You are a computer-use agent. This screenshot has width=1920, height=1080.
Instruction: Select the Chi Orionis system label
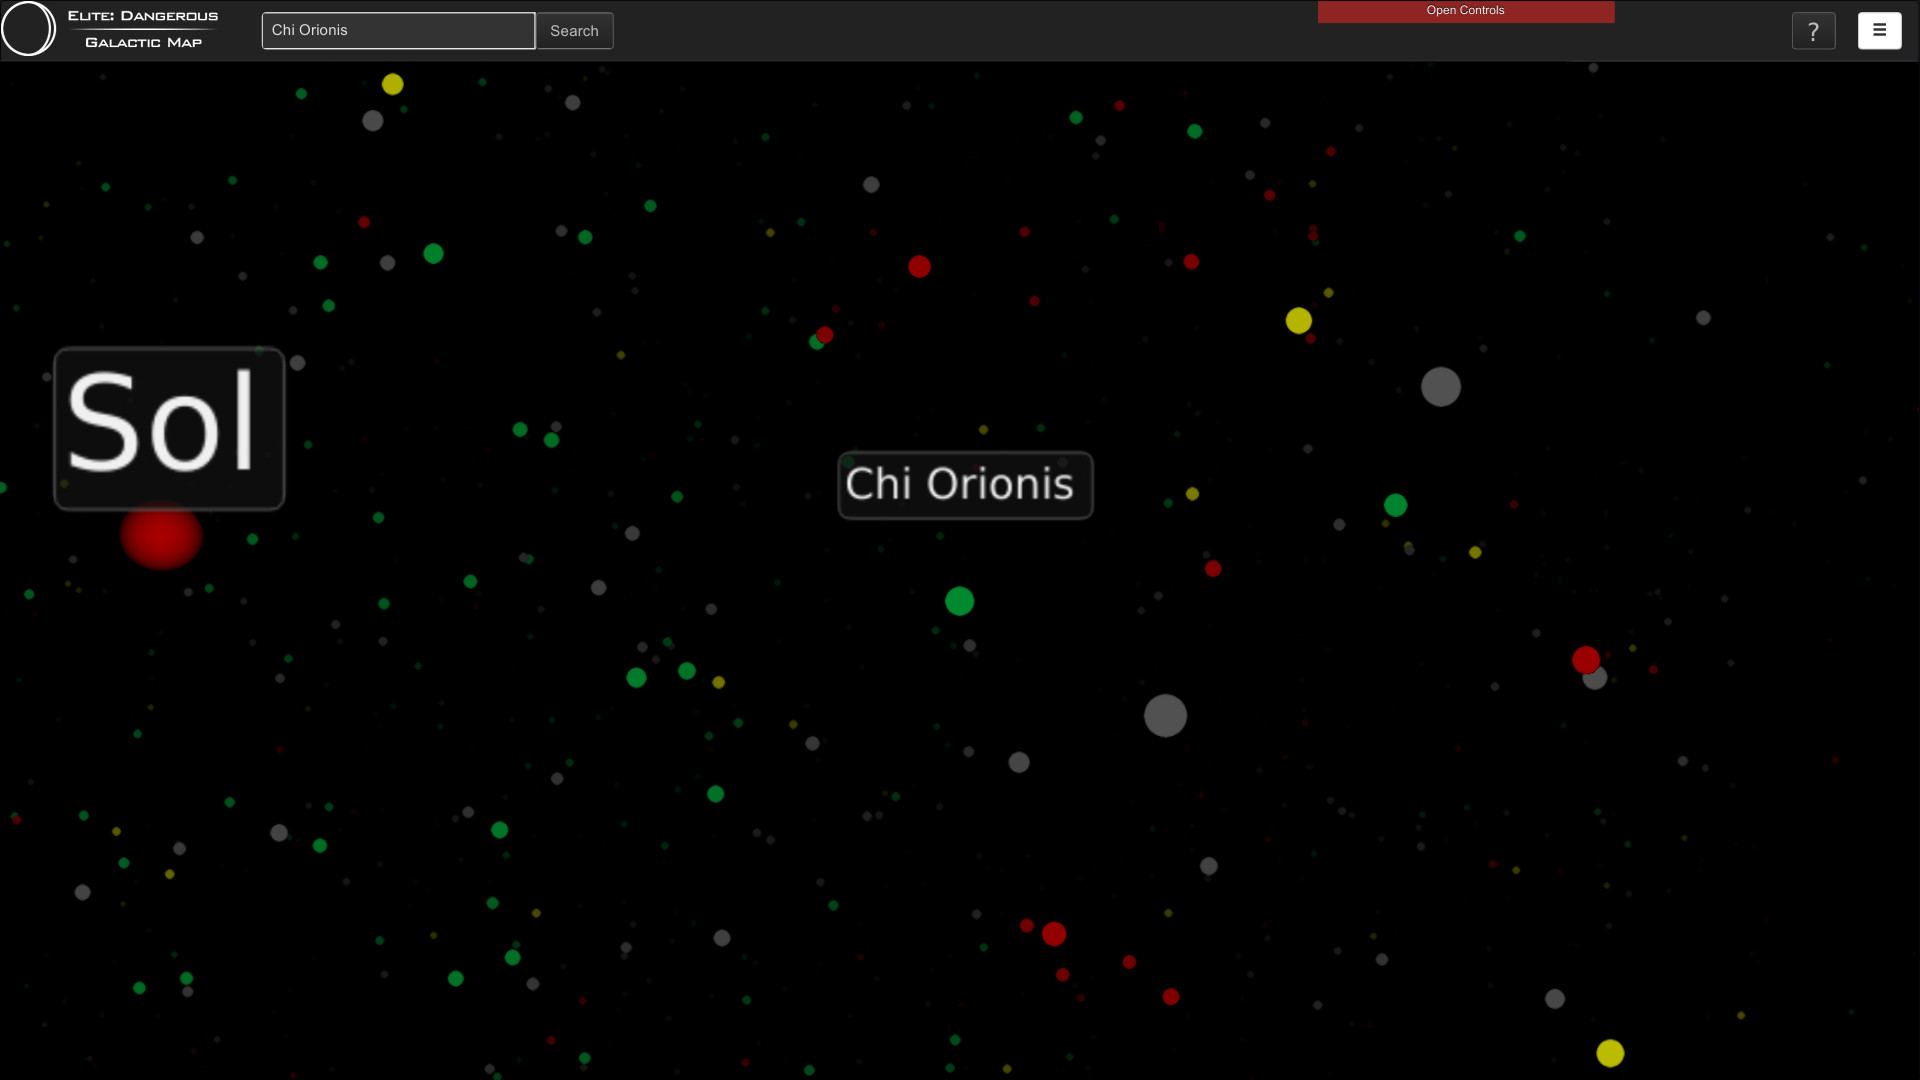[965, 485]
